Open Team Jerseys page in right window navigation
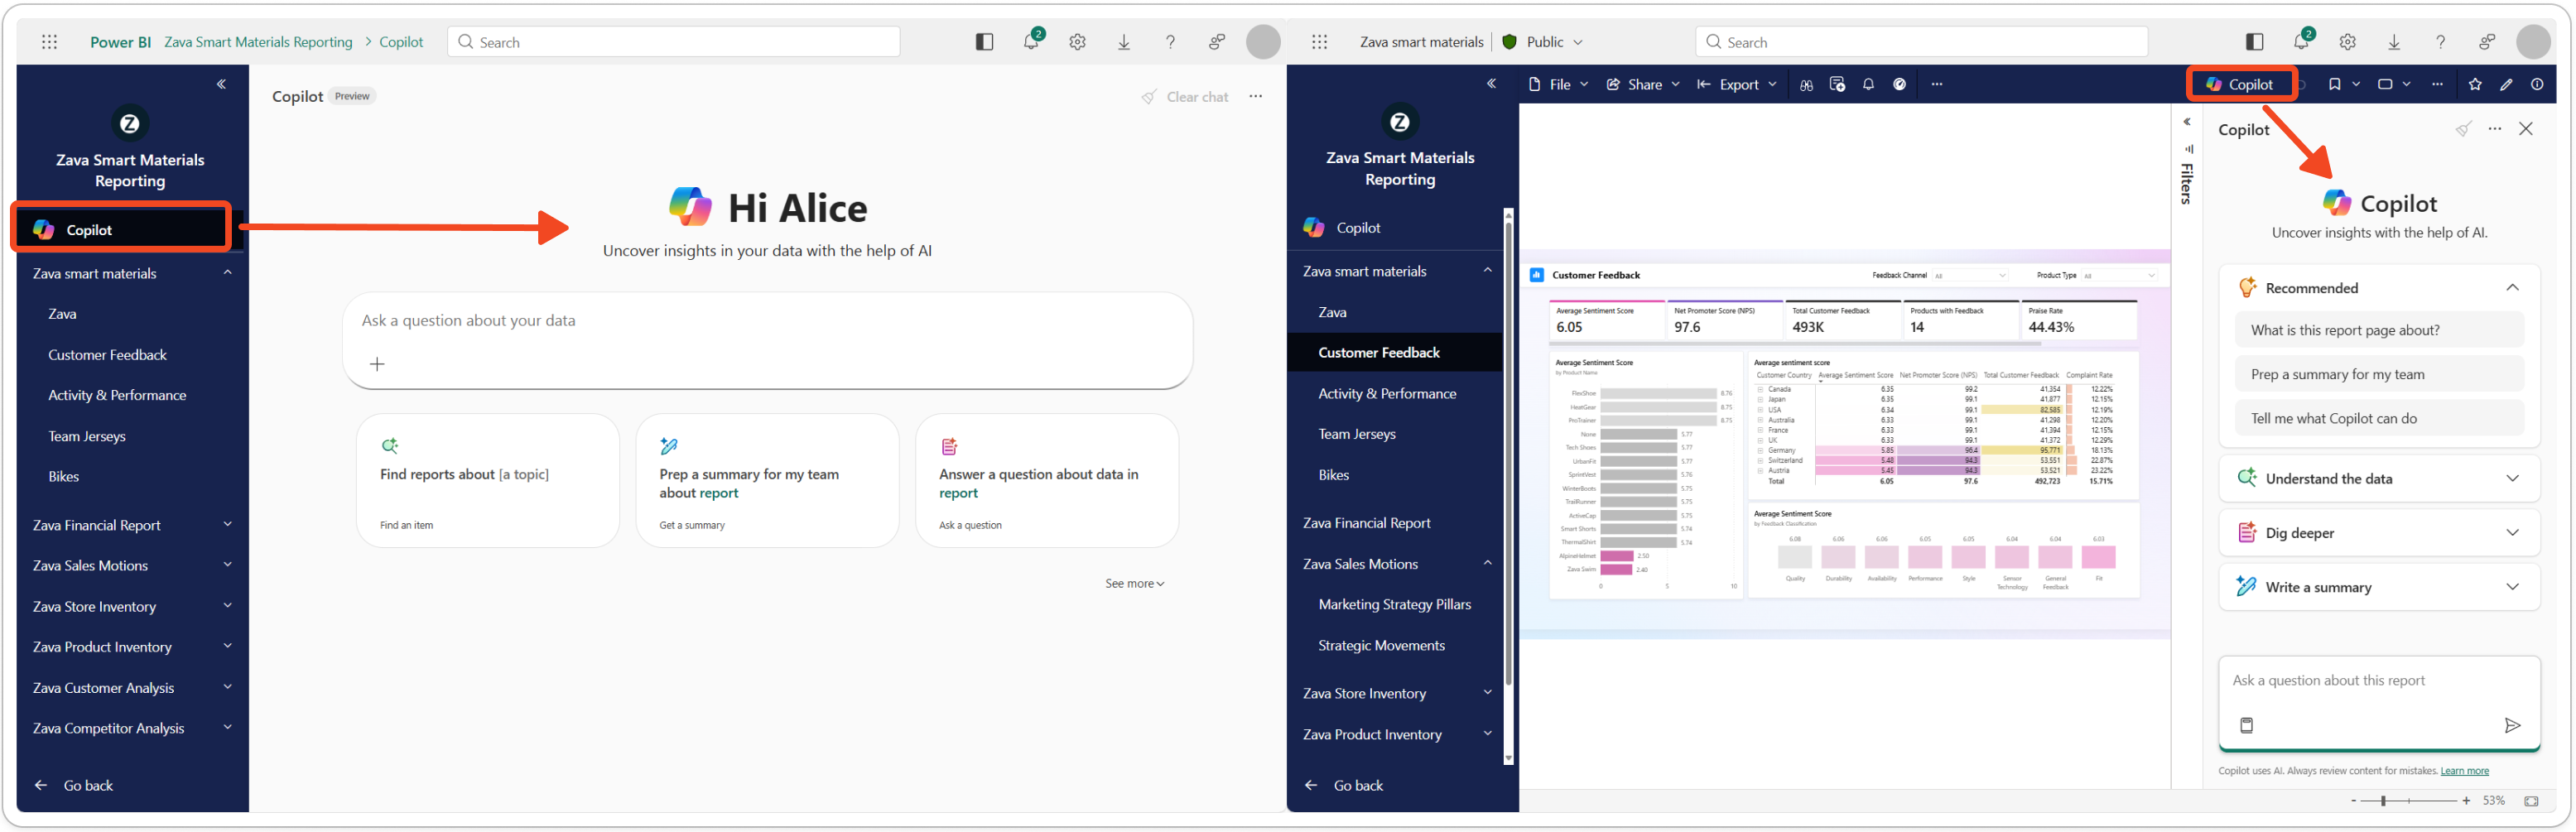 [x=1356, y=434]
